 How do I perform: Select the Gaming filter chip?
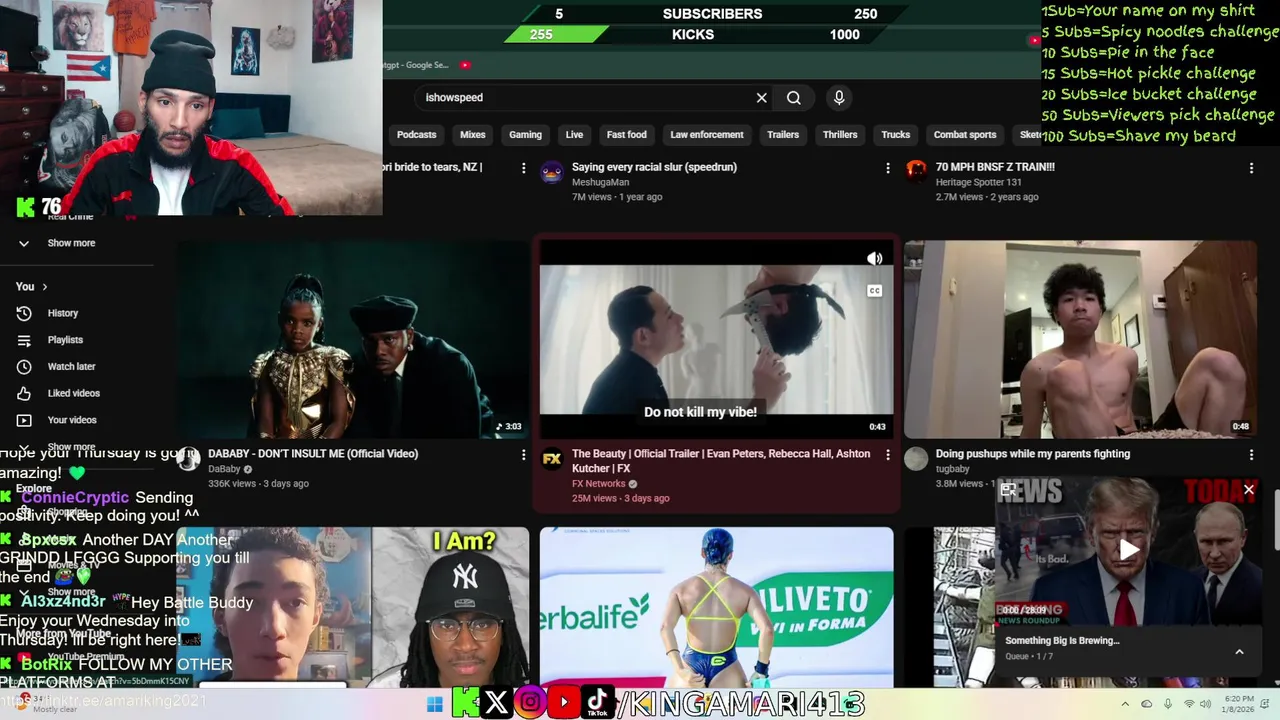525,134
